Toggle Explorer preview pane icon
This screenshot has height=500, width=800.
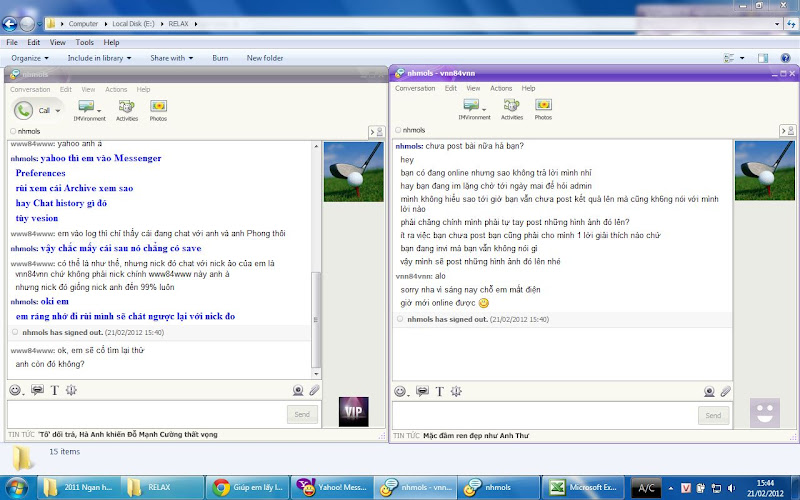(763, 58)
